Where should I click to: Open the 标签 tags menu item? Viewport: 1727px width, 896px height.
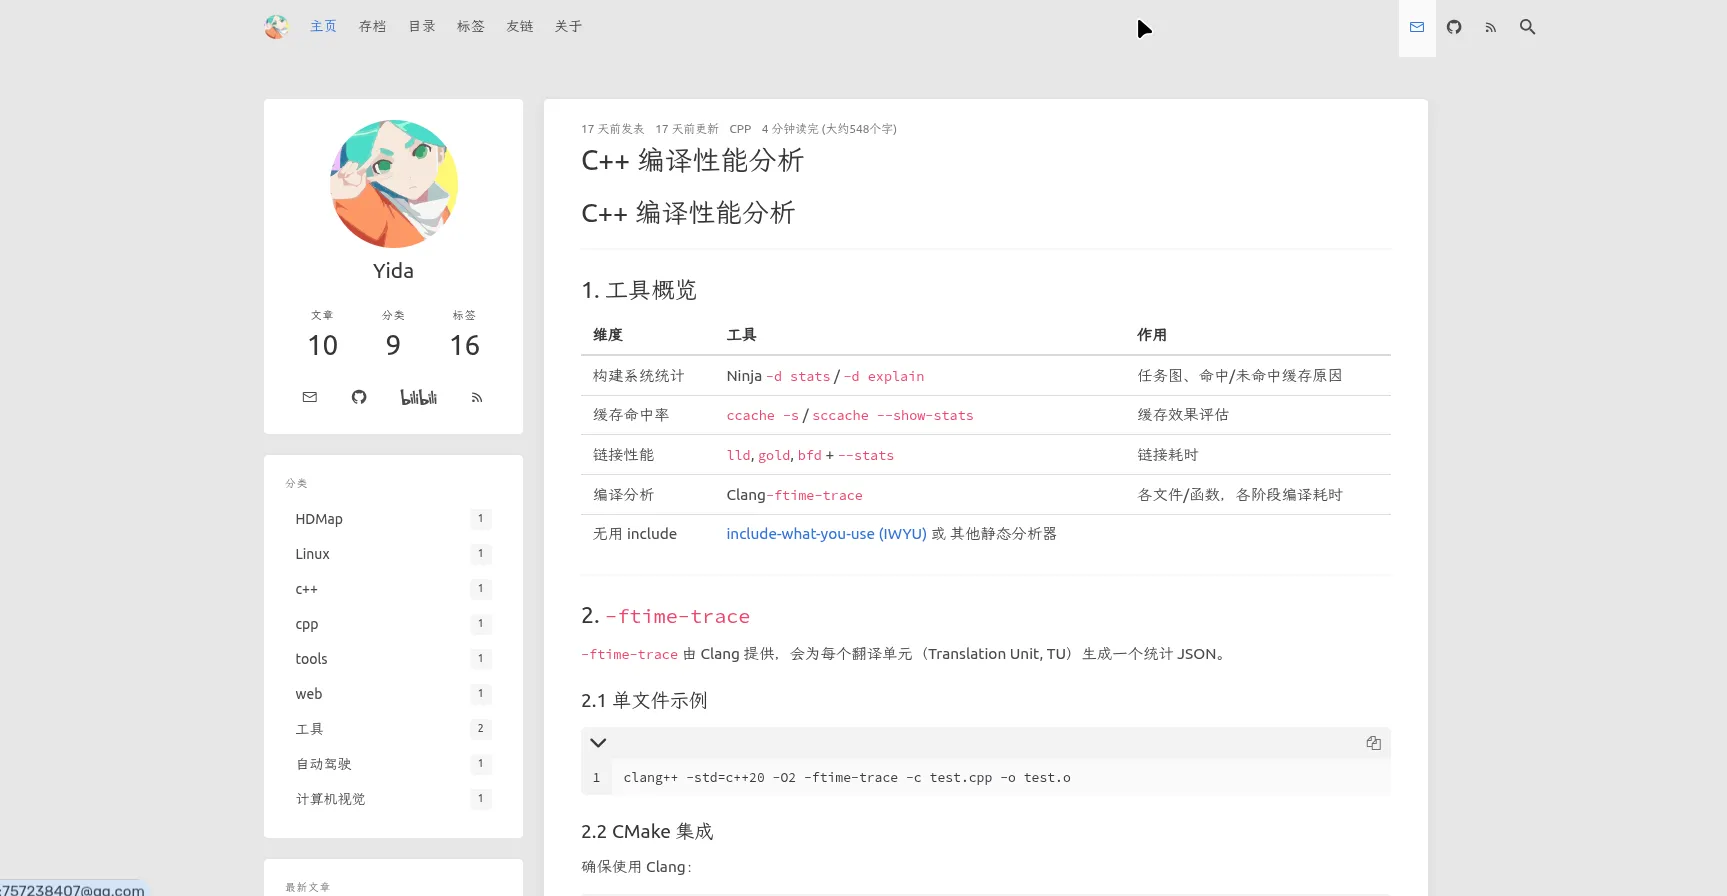470,27
